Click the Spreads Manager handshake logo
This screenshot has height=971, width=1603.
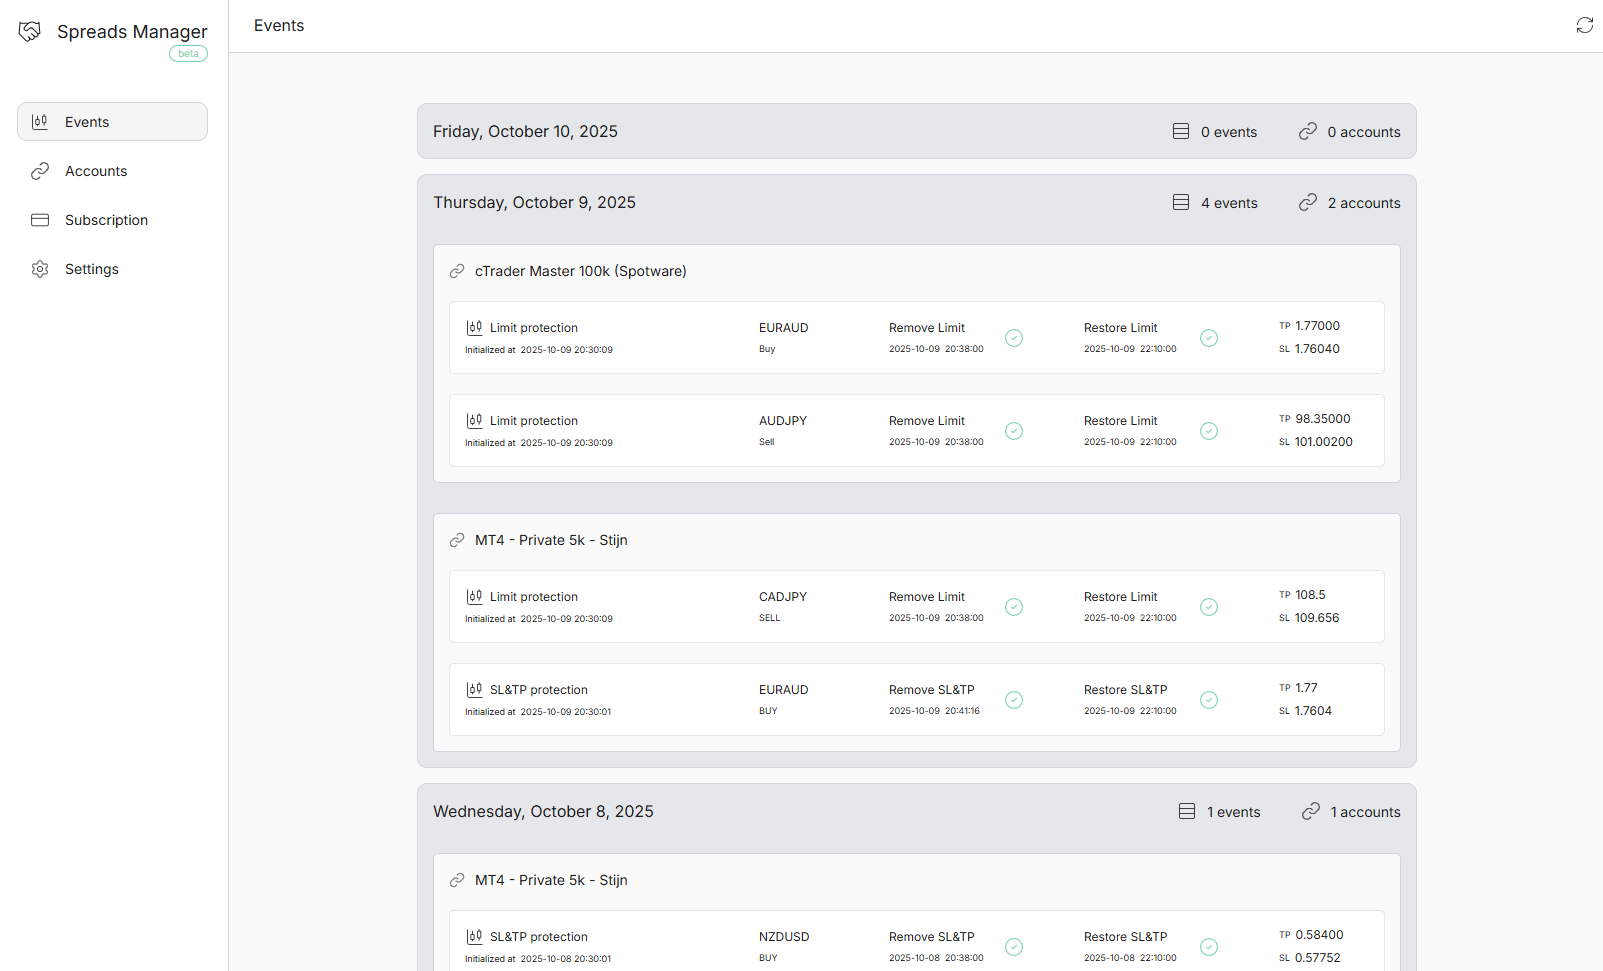[30, 32]
